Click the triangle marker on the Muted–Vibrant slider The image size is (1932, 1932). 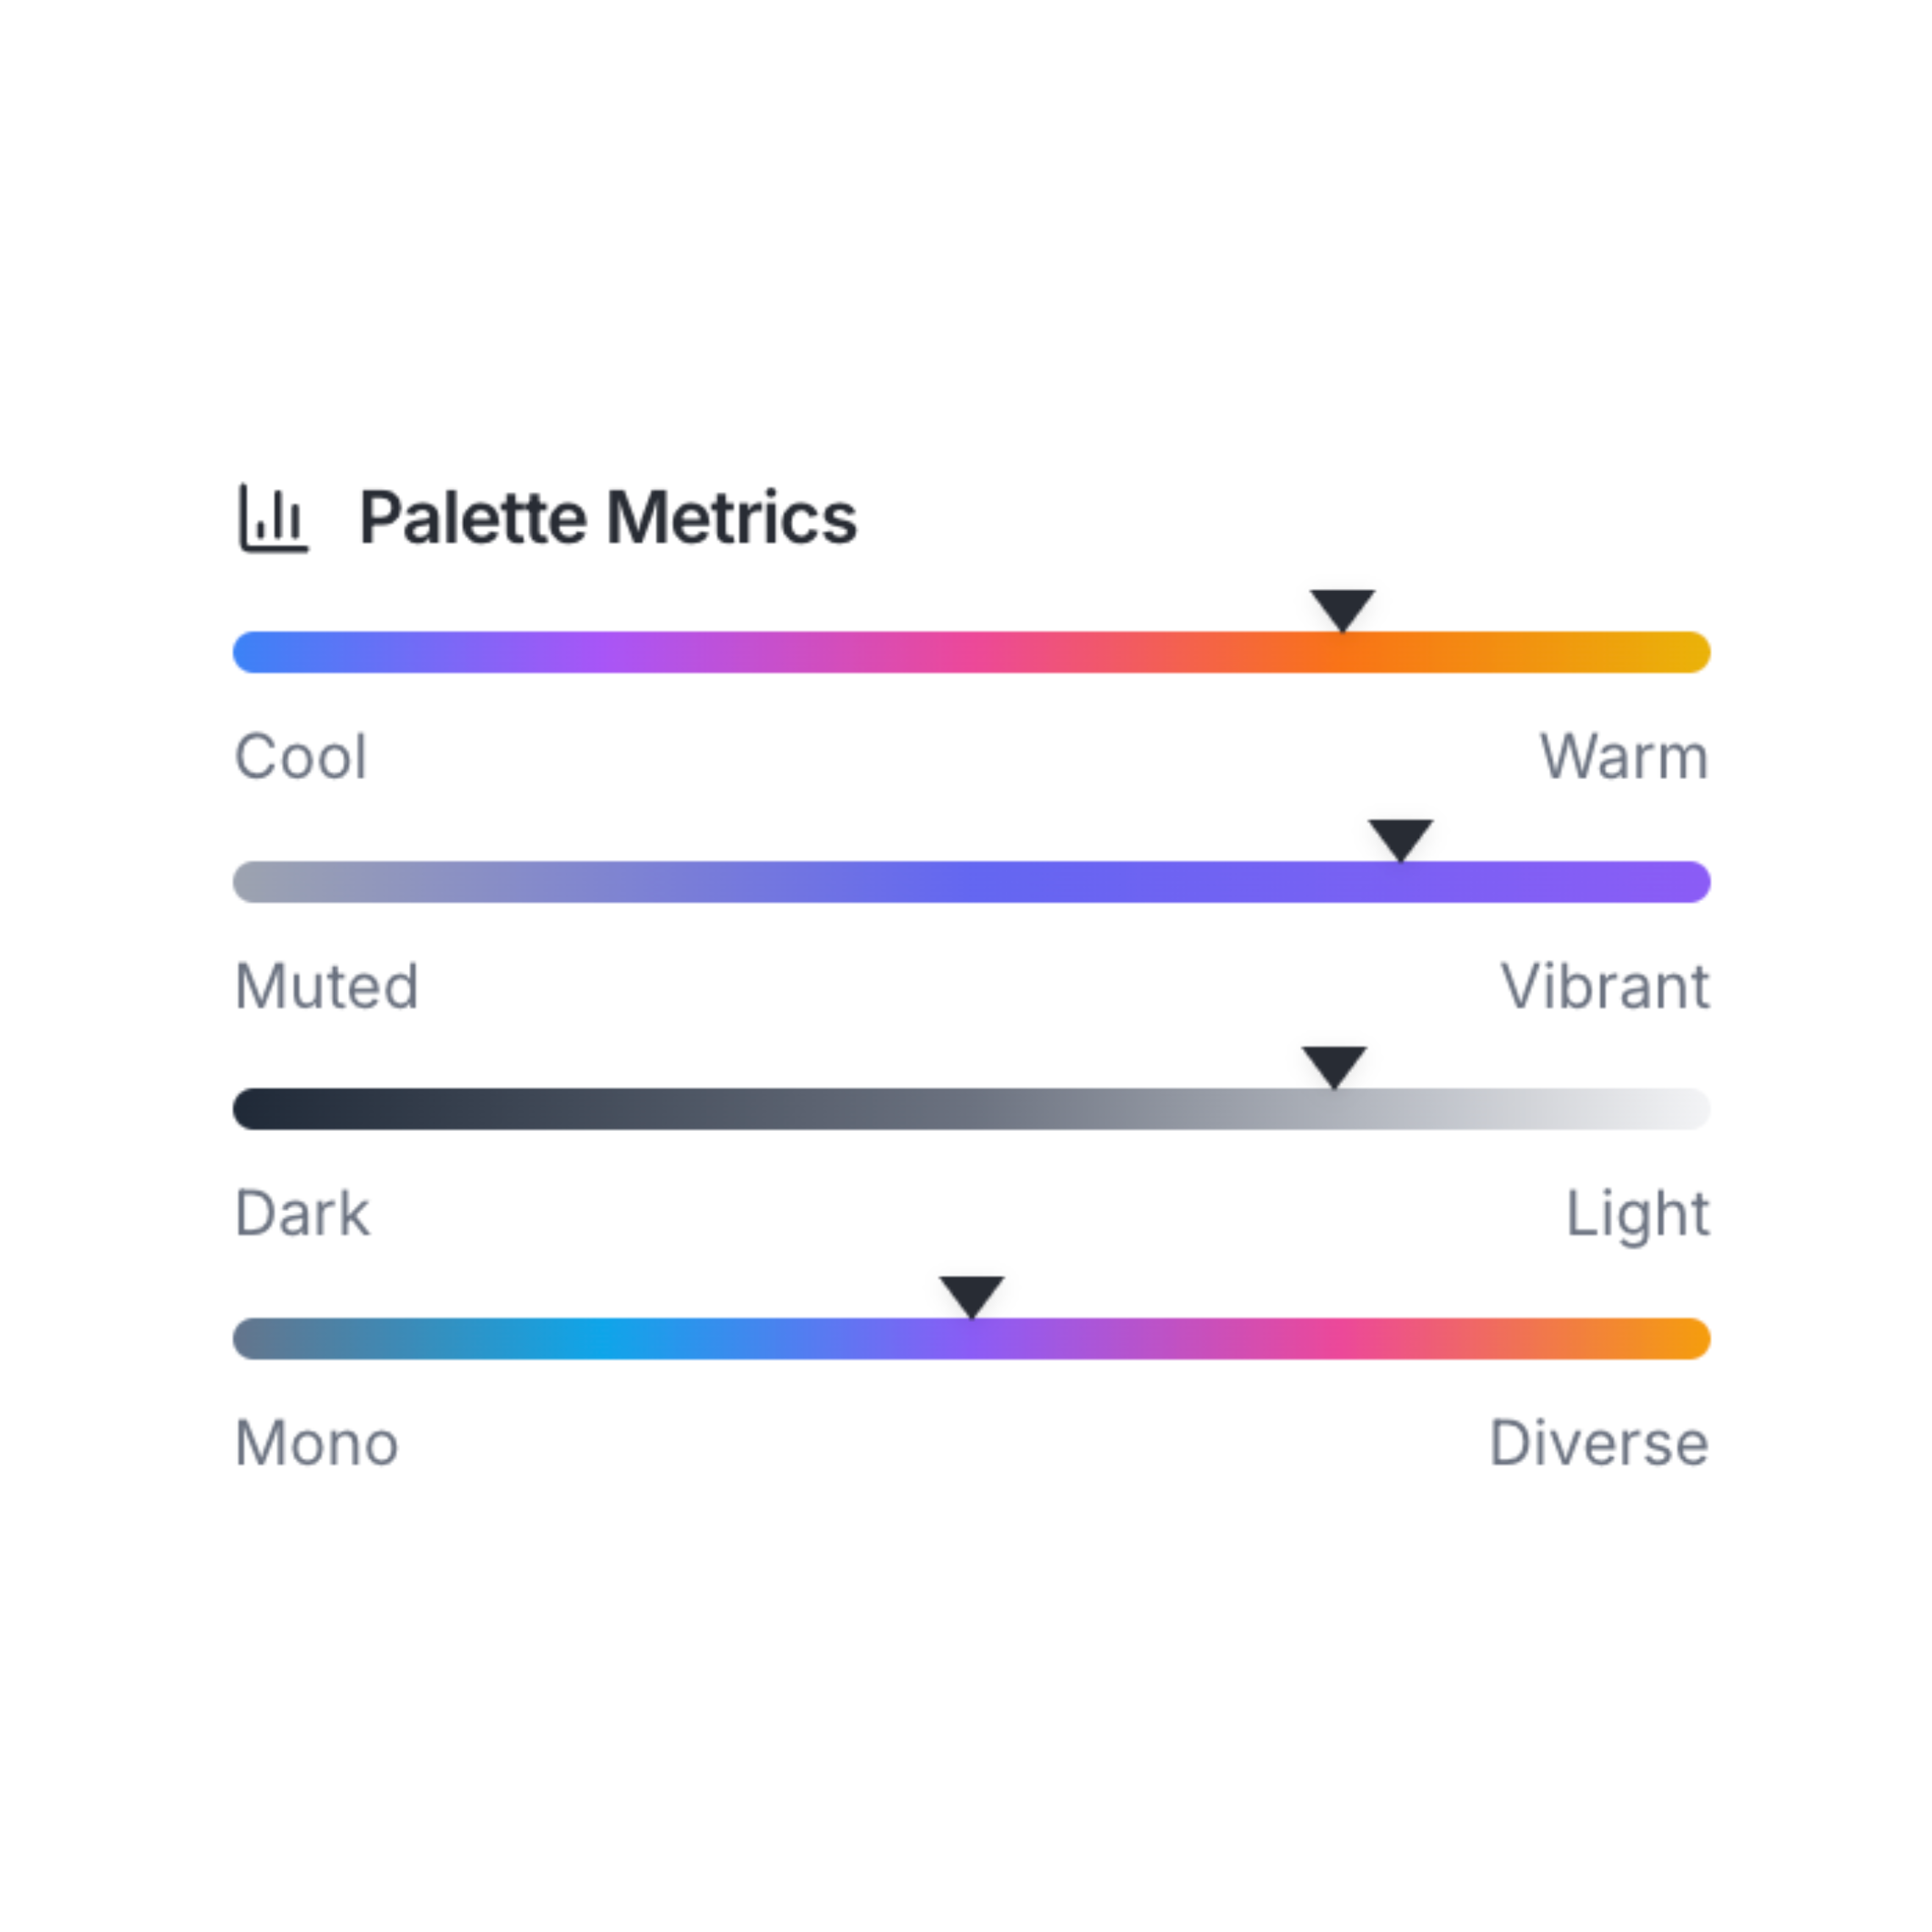(x=1400, y=838)
